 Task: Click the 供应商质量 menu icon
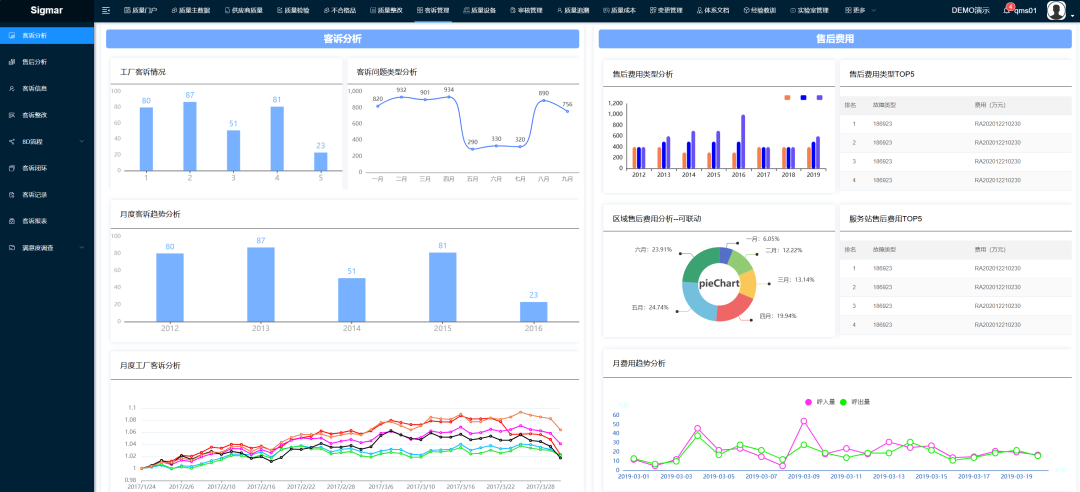tap(227, 10)
